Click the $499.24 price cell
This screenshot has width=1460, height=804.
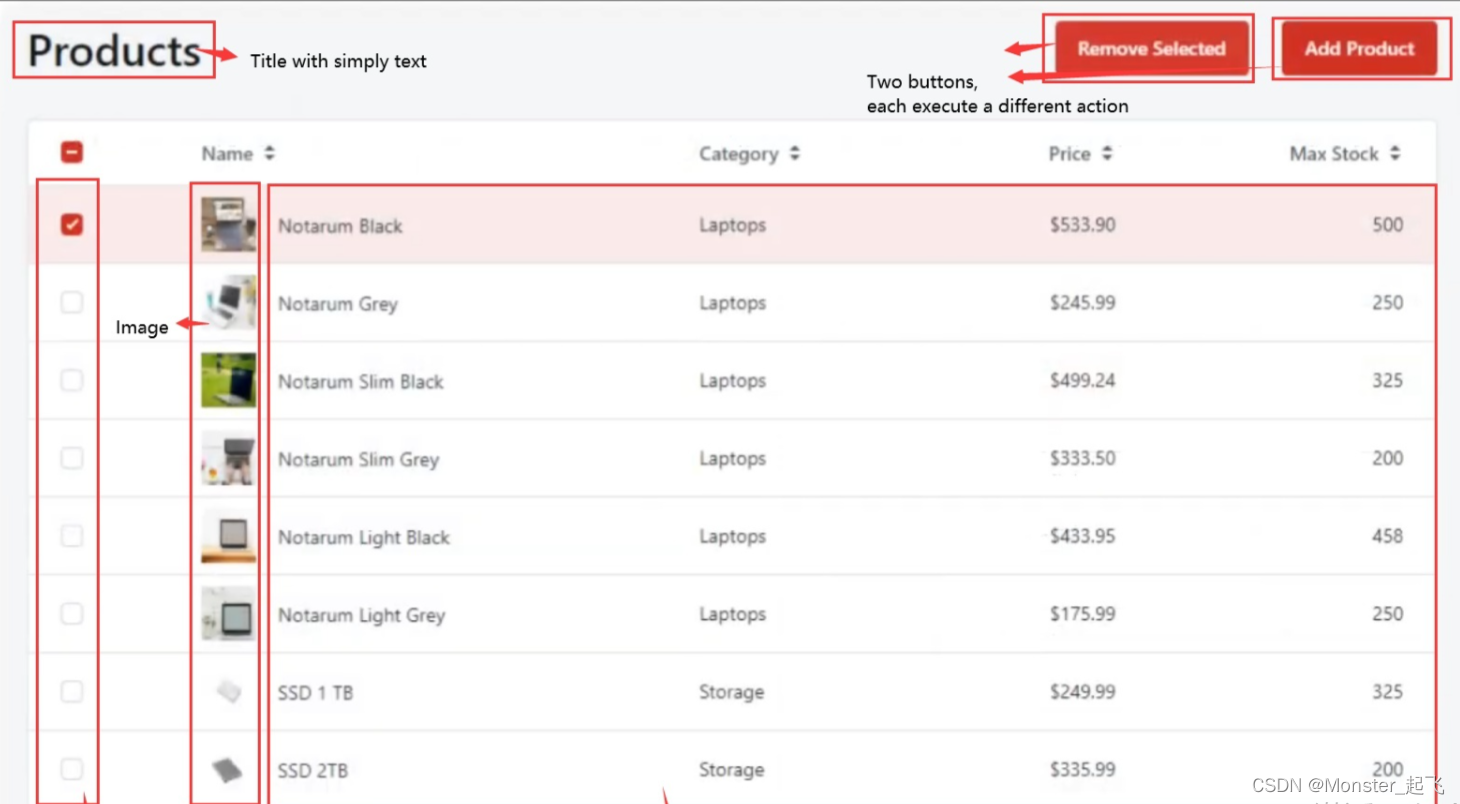(1082, 380)
